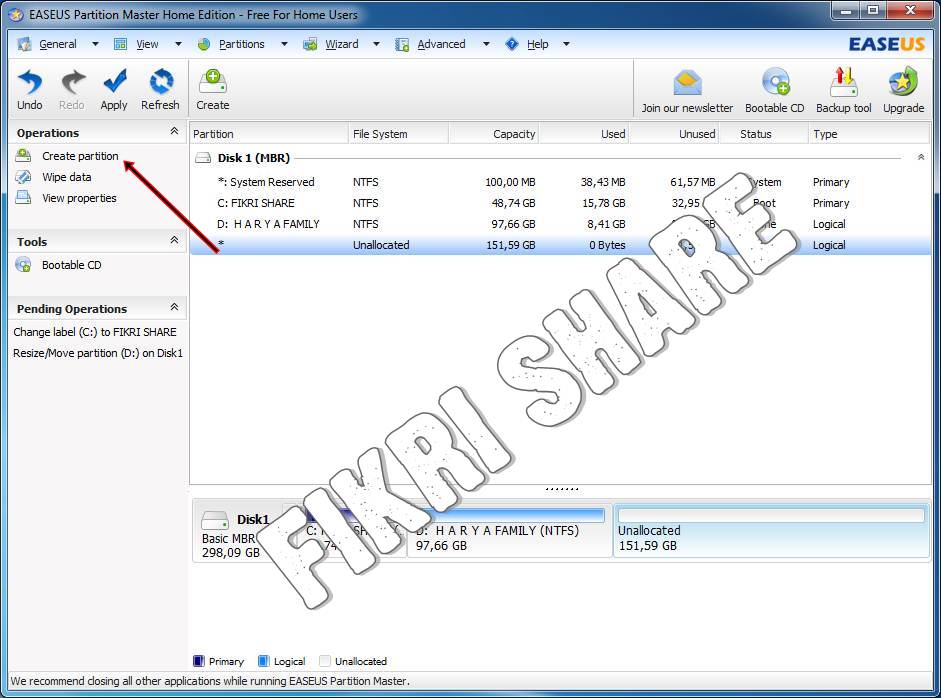Click the Undo toolbar icon

click(29, 82)
